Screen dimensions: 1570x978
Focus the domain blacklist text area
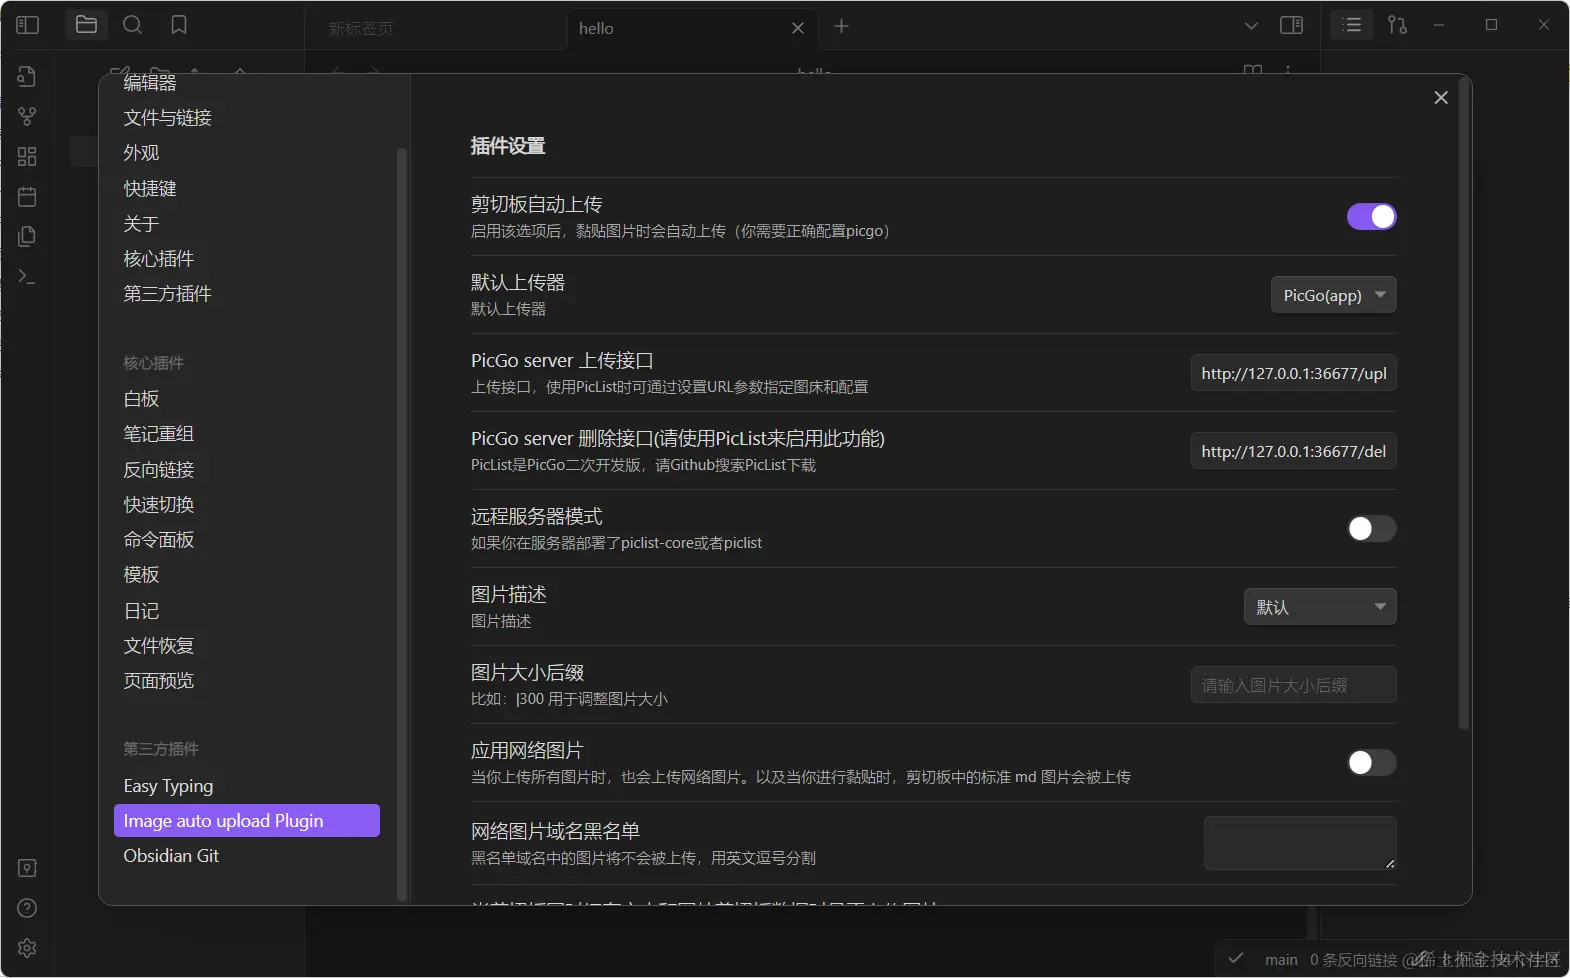(x=1300, y=843)
